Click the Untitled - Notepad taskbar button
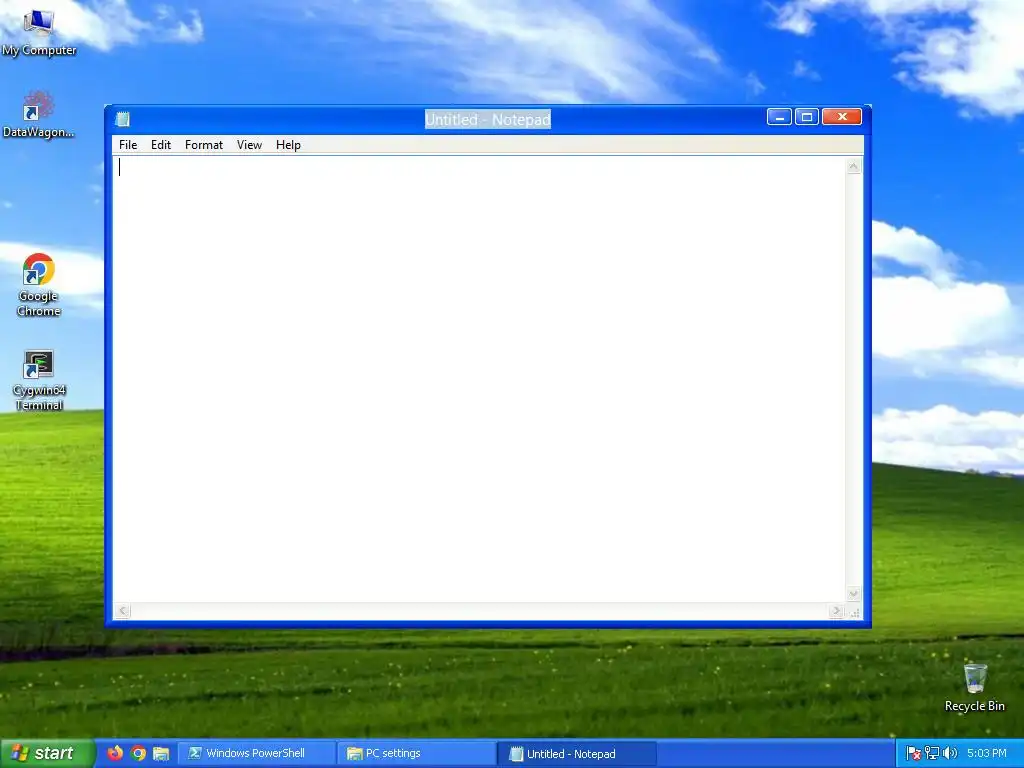Screen dimensions: 1024x768 pyautogui.click(x=577, y=753)
